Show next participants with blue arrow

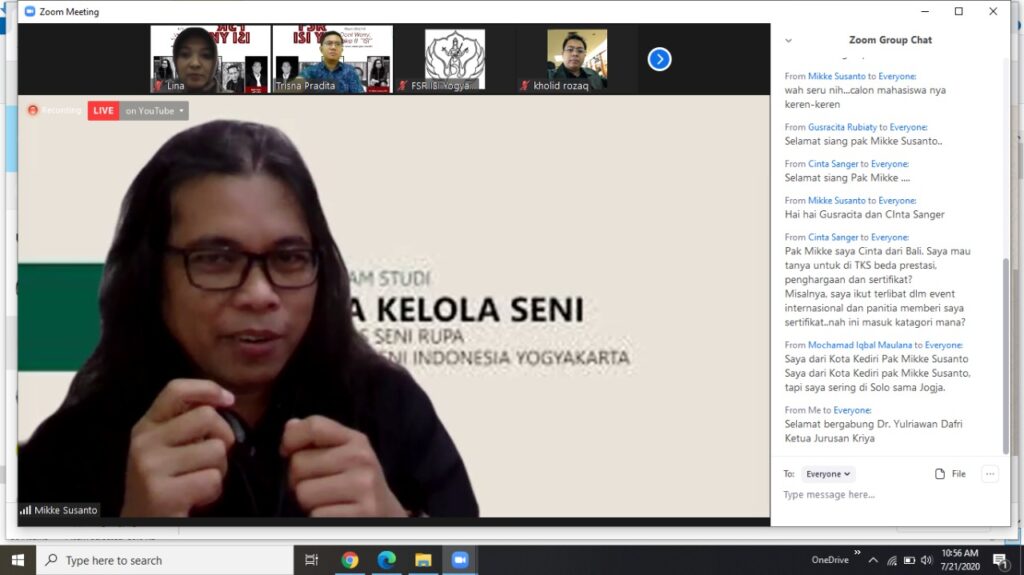pyautogui.click(x=660, y=59)
